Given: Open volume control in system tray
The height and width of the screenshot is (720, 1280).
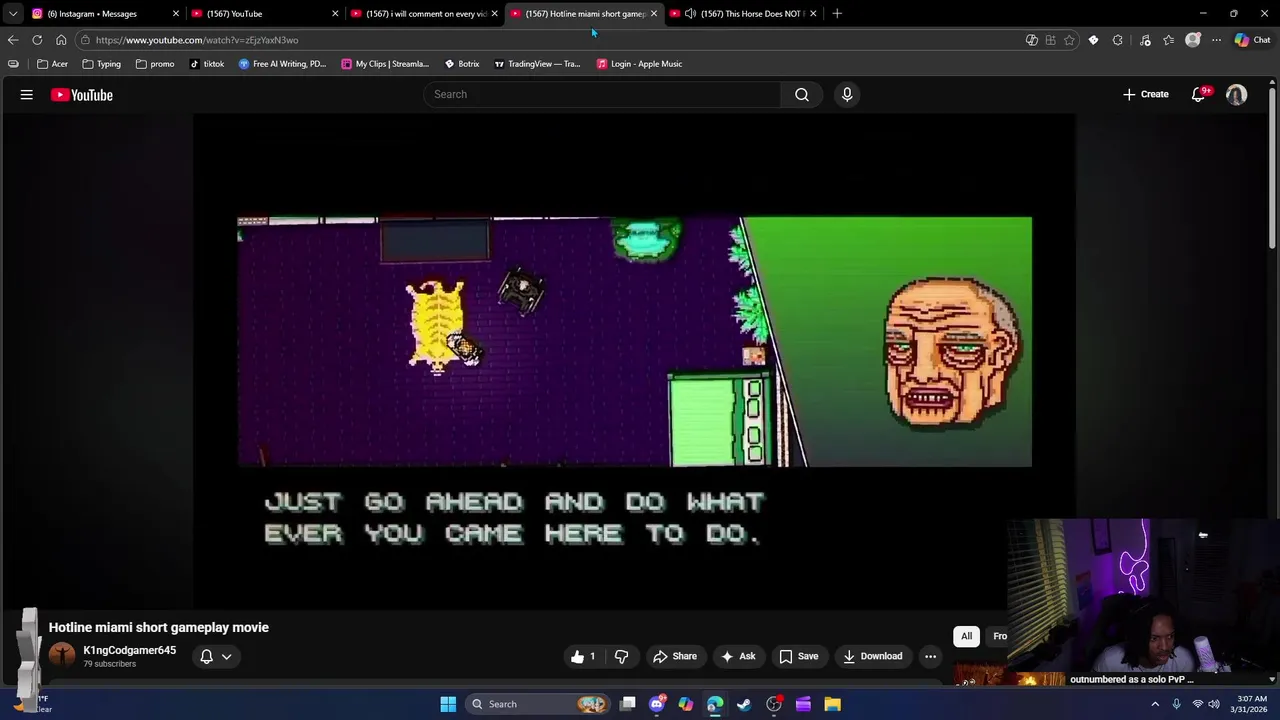Looking at the screenshot, I should (x=1214, y=704).
